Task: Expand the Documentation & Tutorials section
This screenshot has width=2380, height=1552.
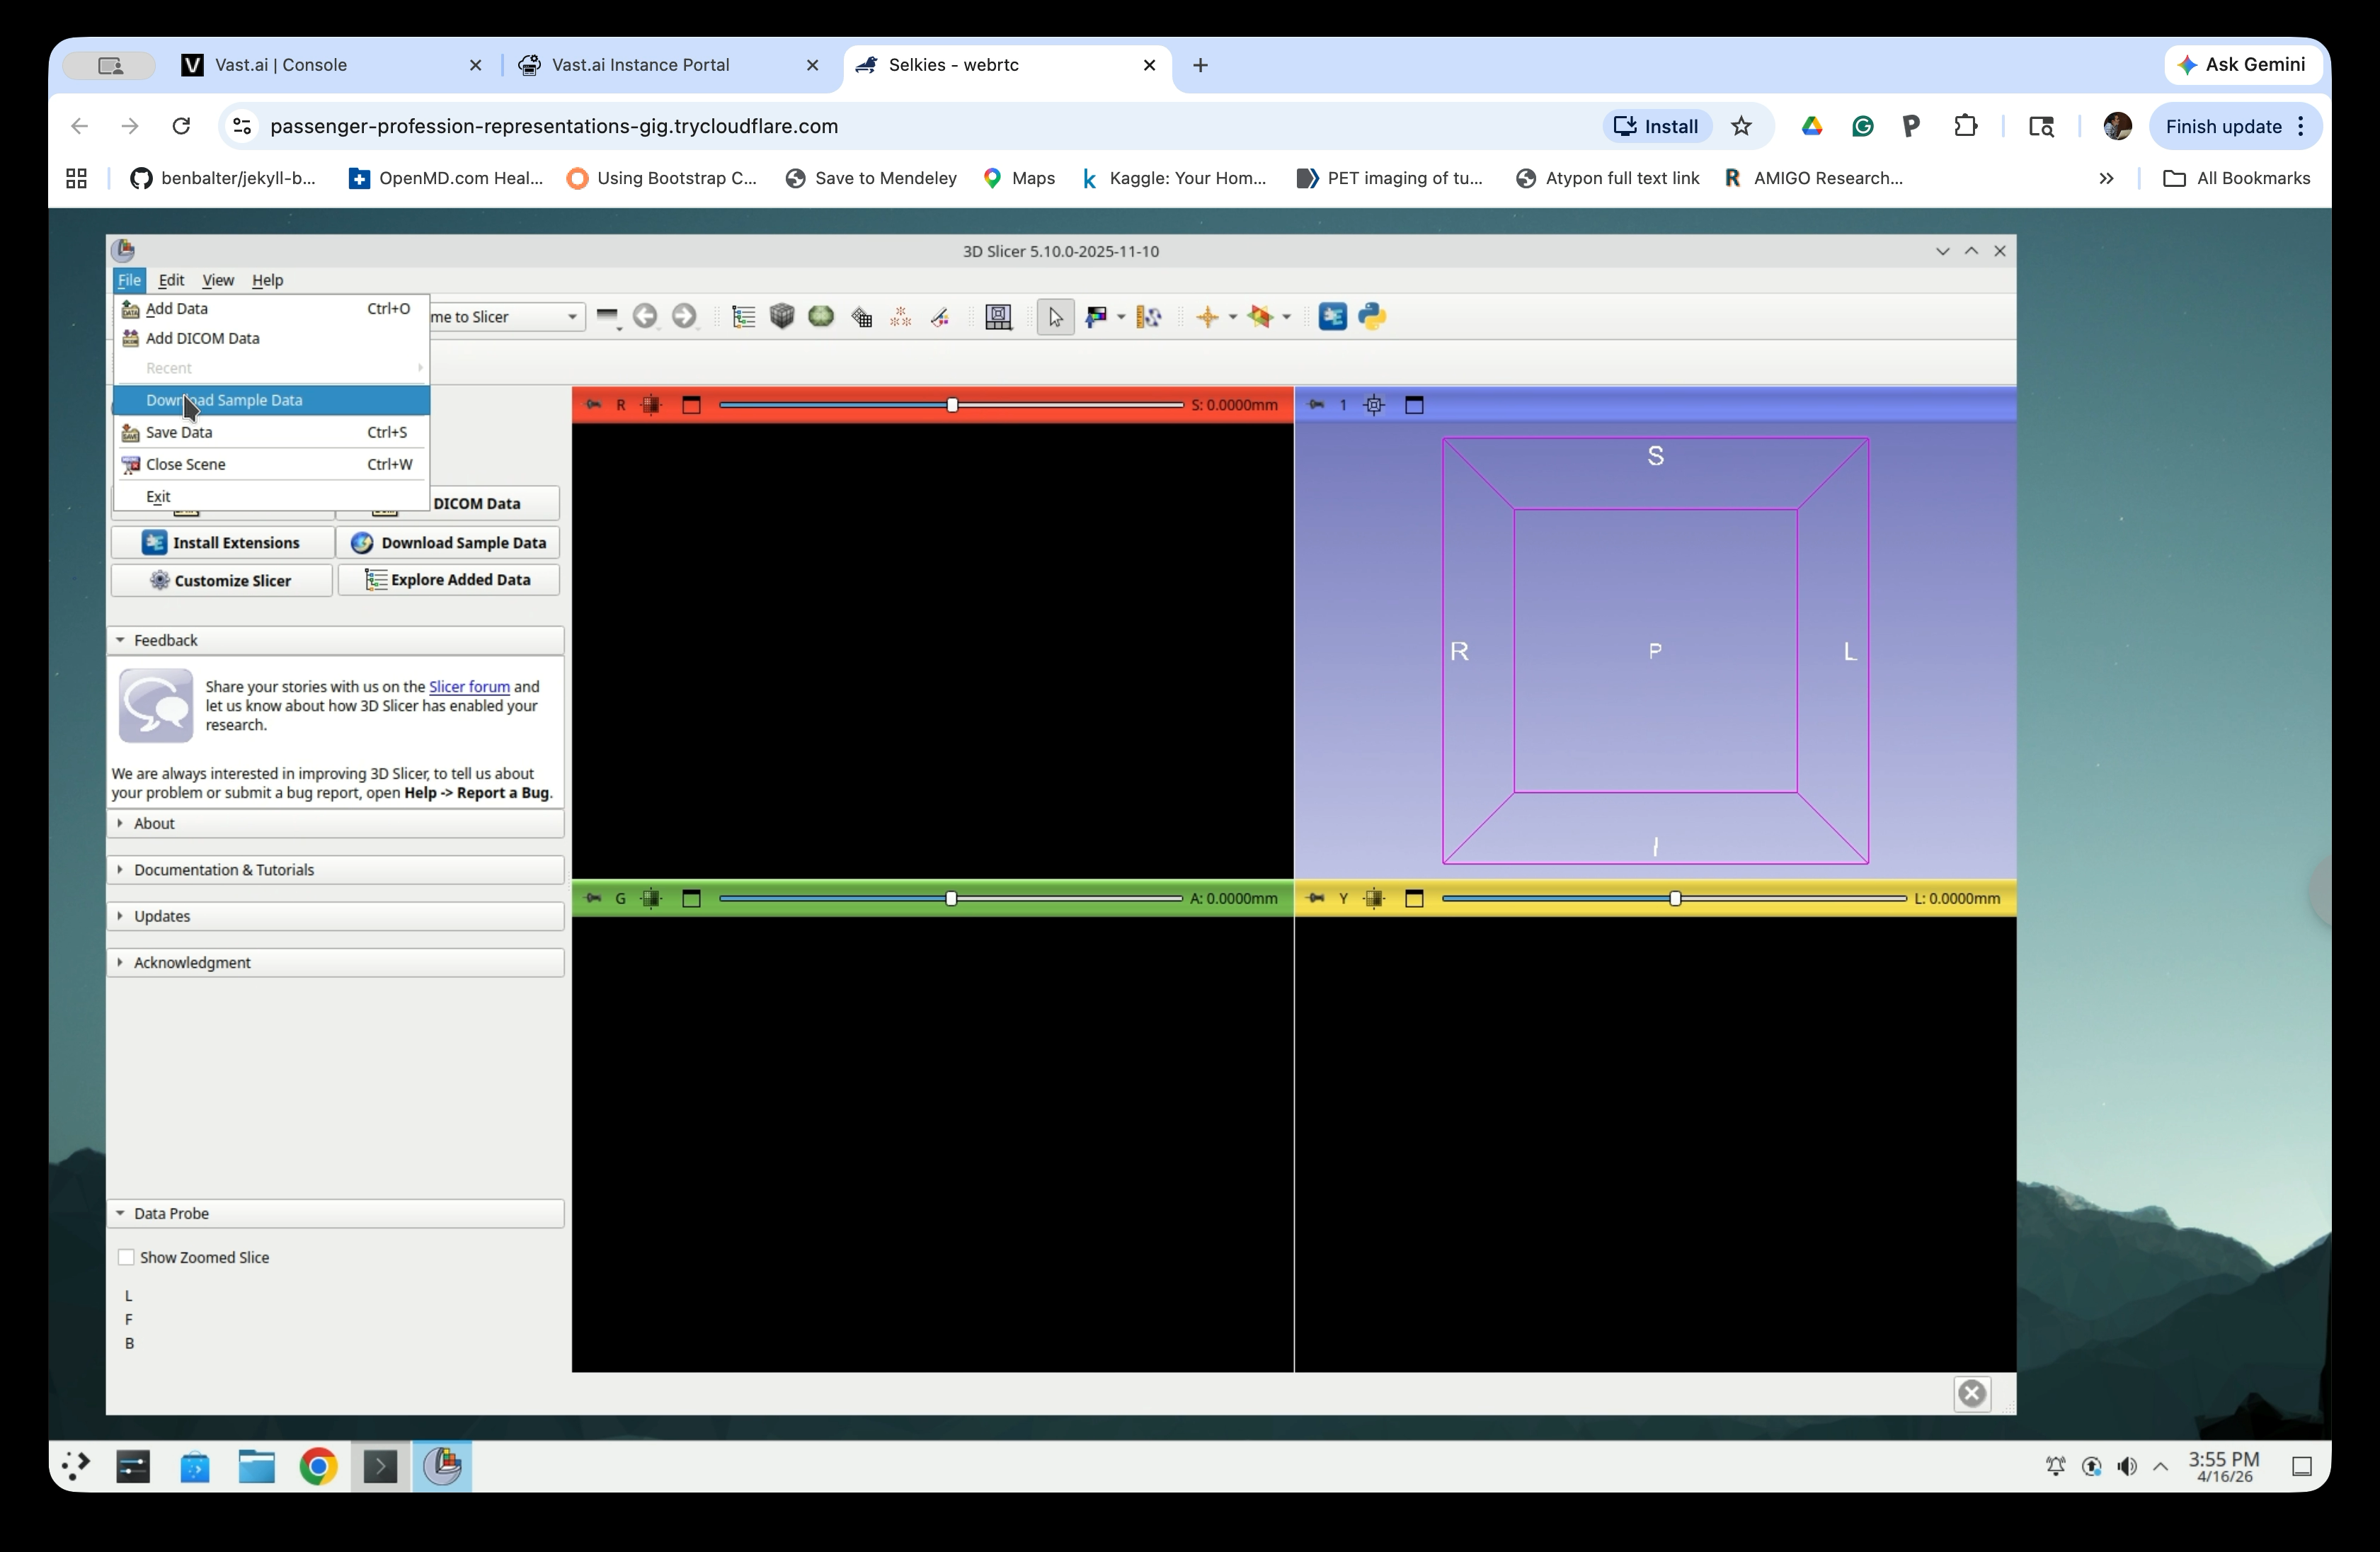Action: point(222,869)
